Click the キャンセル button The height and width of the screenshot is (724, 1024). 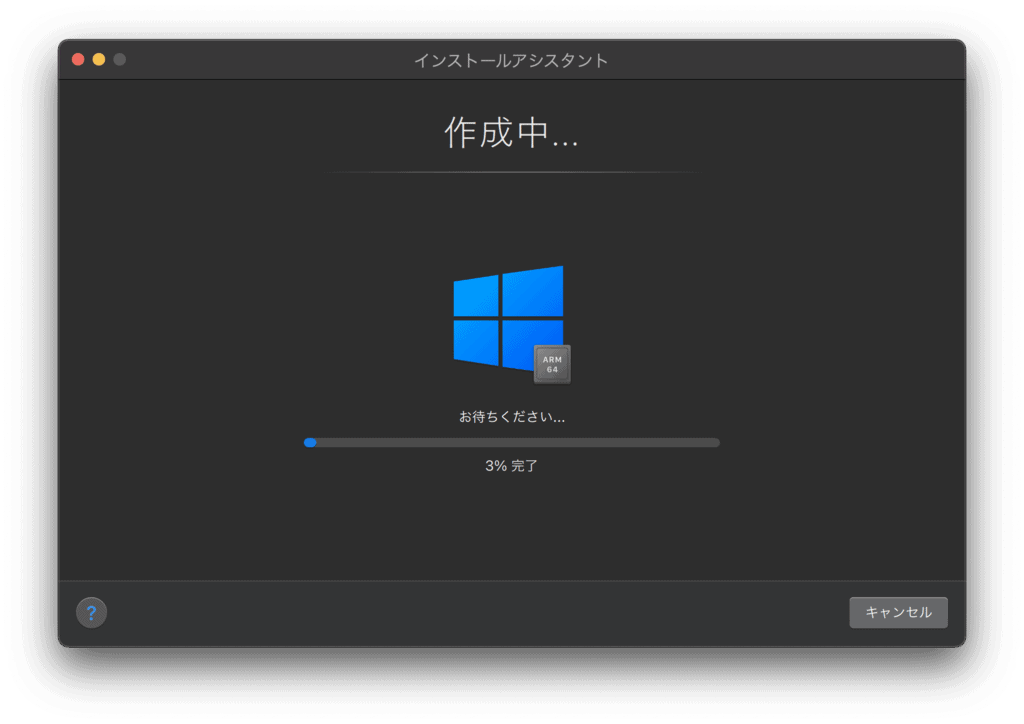coord(898,612)
